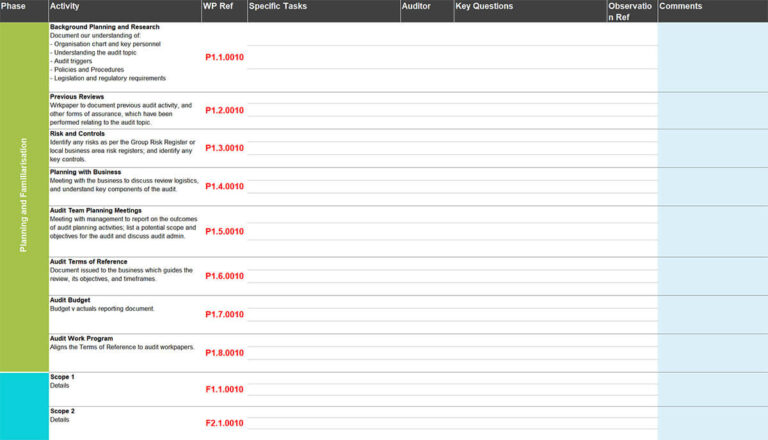
Task: Click the Risk and Controls heading
Action: (77, 133)
